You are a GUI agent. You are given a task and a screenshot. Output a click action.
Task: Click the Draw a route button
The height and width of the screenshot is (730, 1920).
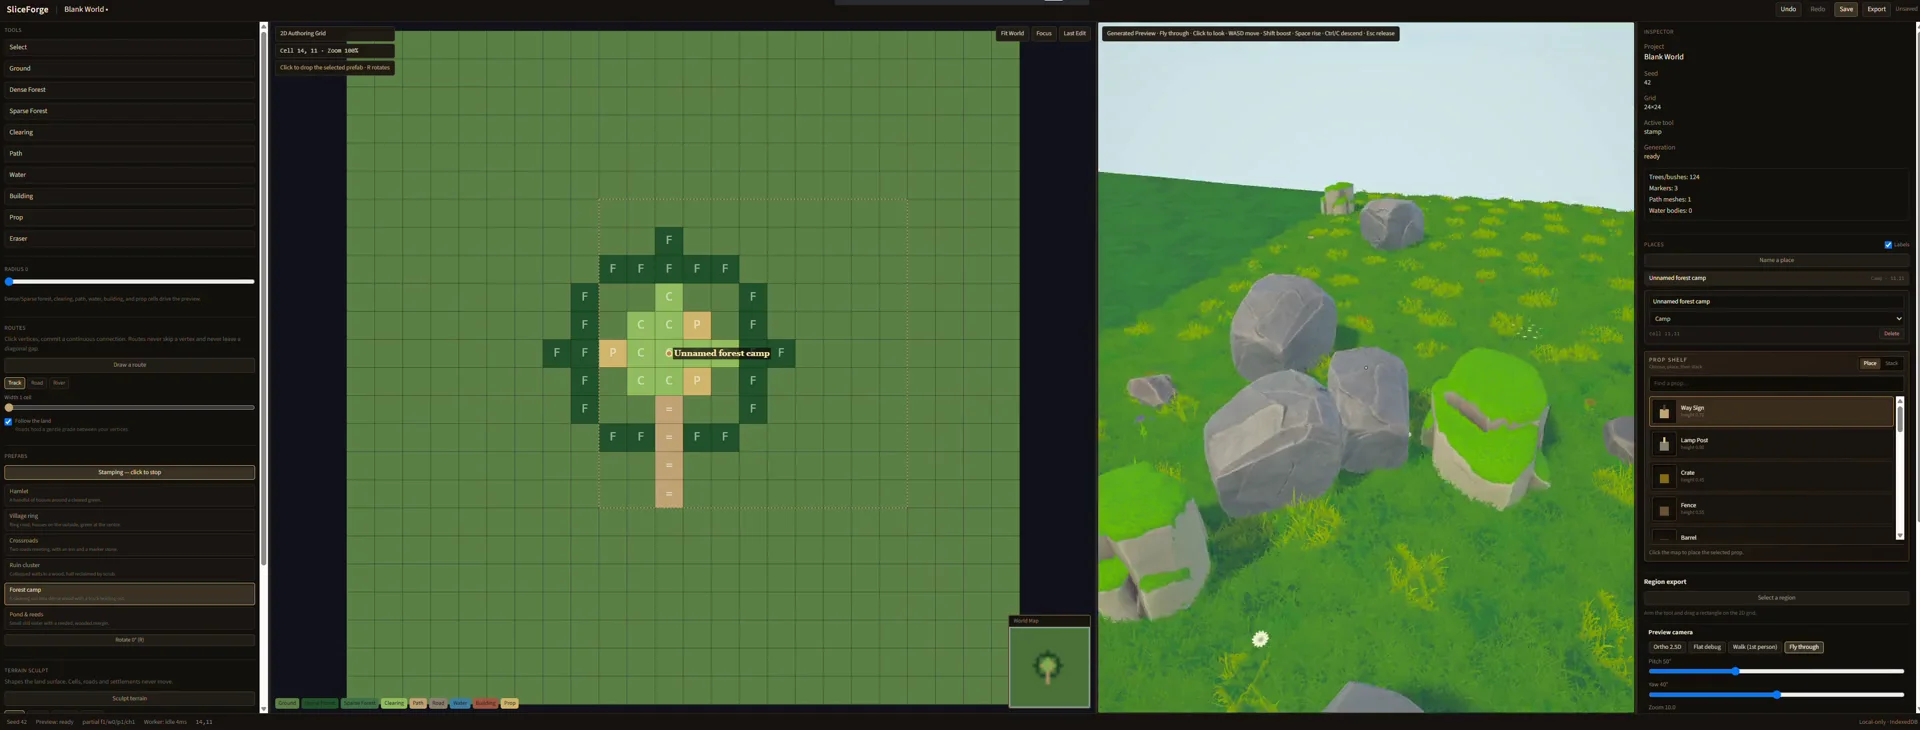click(x=129, y=365)
